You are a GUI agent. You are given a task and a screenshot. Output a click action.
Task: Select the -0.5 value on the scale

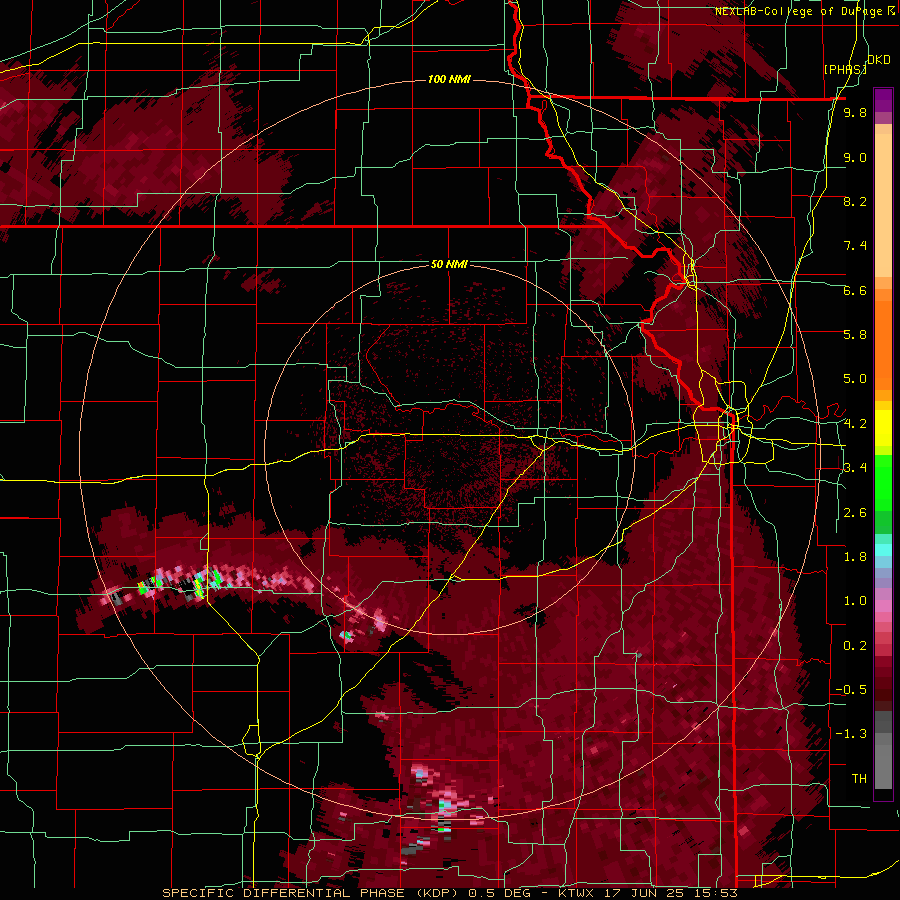851,690
